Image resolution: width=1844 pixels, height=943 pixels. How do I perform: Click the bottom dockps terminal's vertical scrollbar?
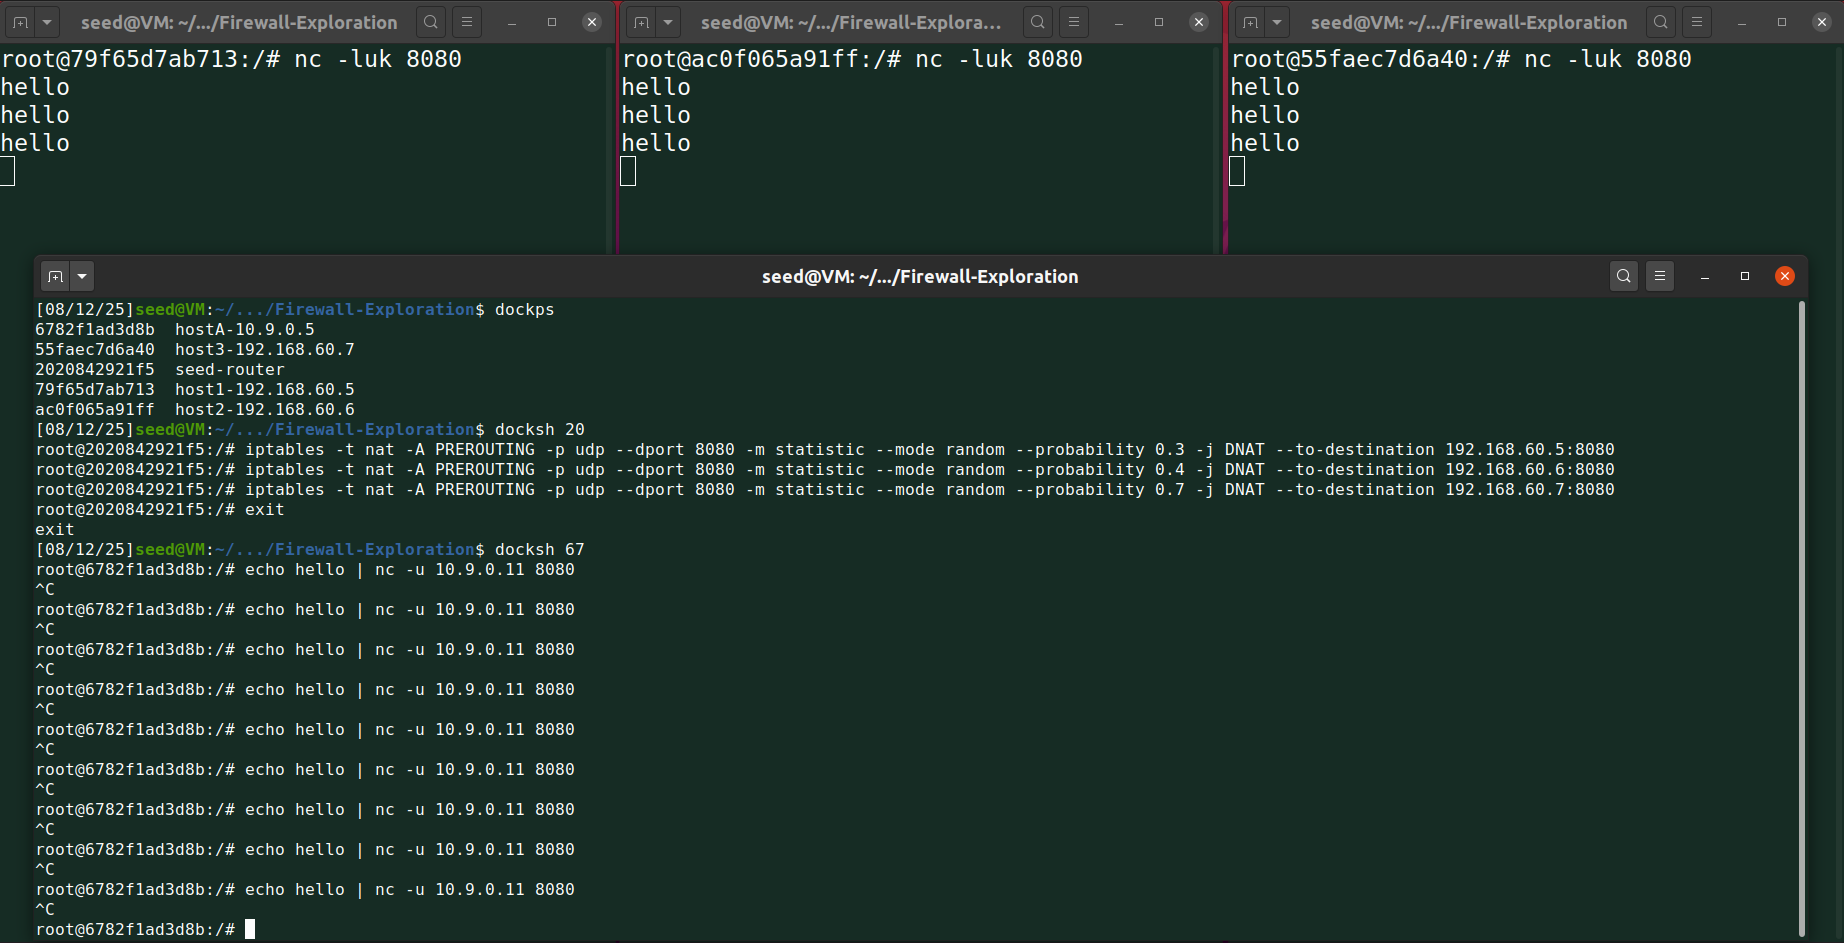1801,600
